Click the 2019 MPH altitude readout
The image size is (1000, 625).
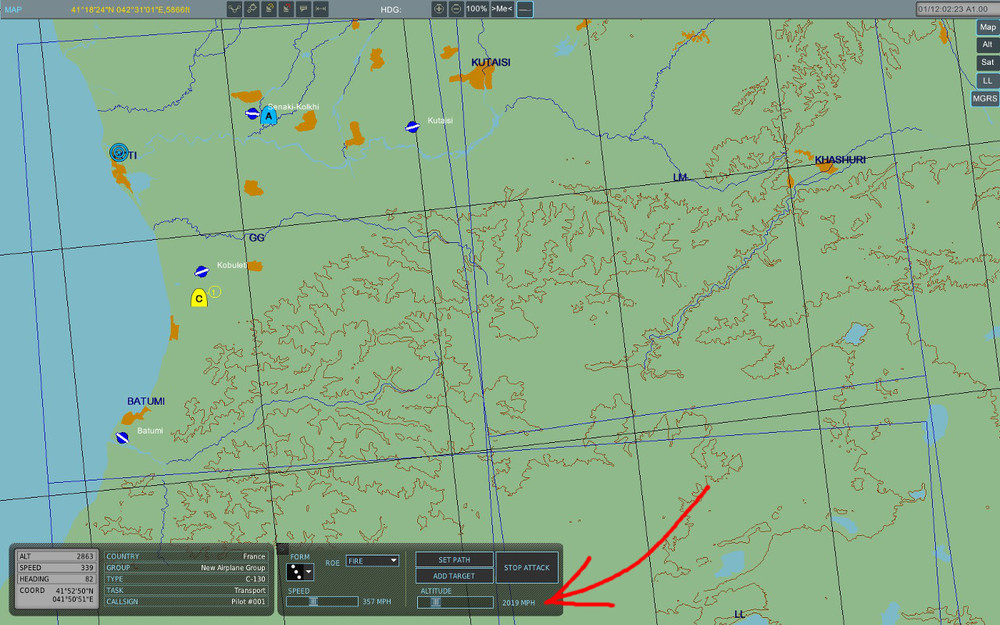click(518, 603)
